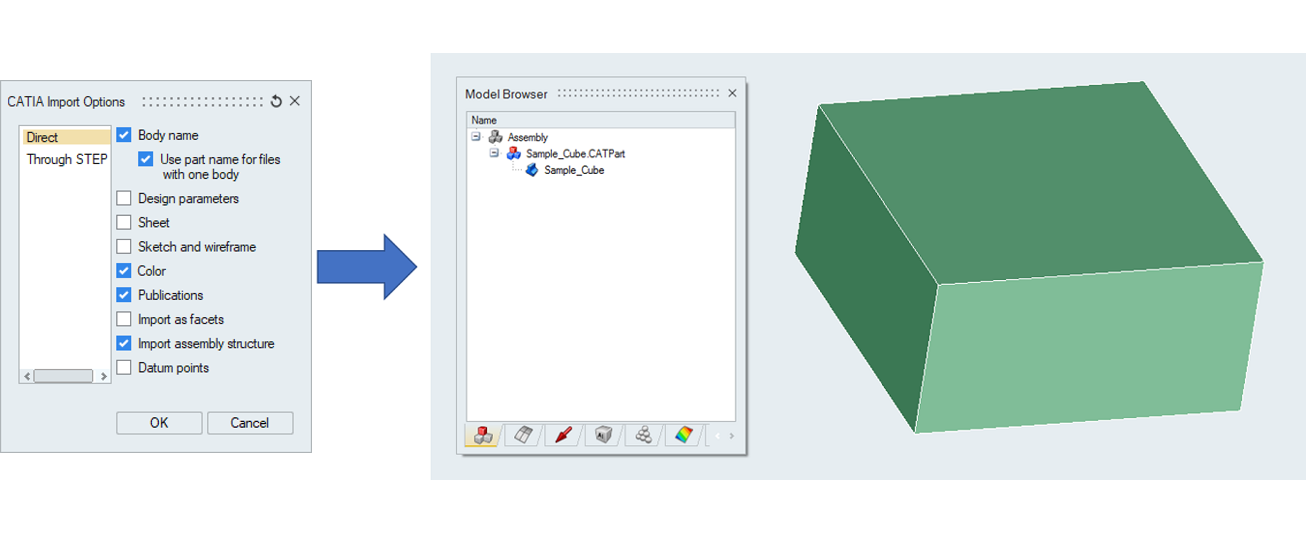Open the stacked spheres tab icon
This screenshot has height=543, width=1306.
644,435
